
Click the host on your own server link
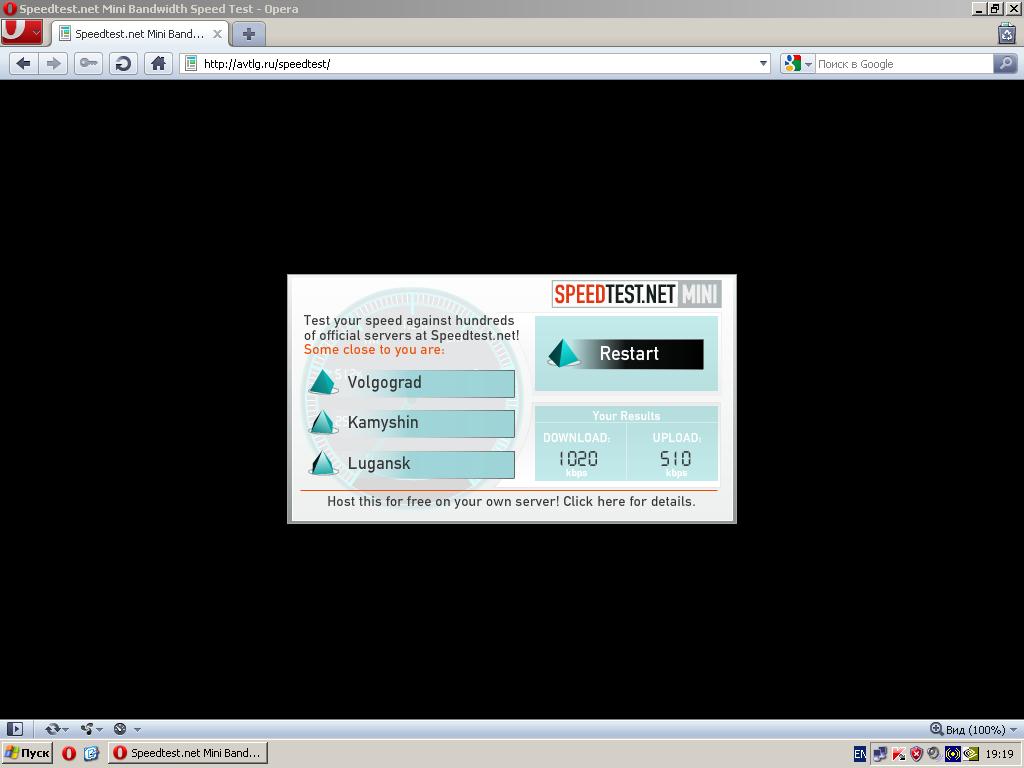pos(510,501)
